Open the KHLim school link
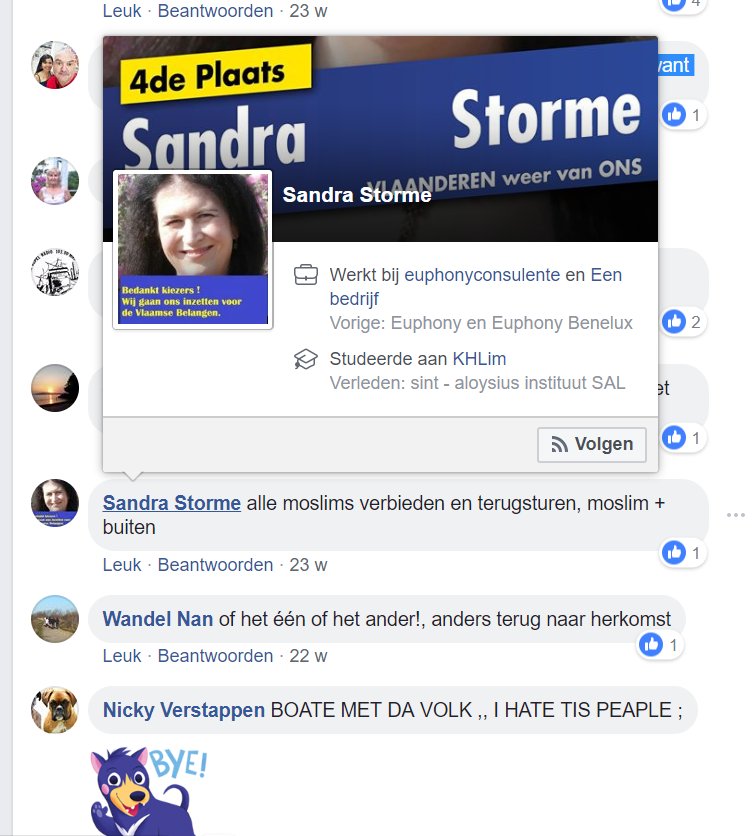The image size is (754, 836). (x=479, y=359)
